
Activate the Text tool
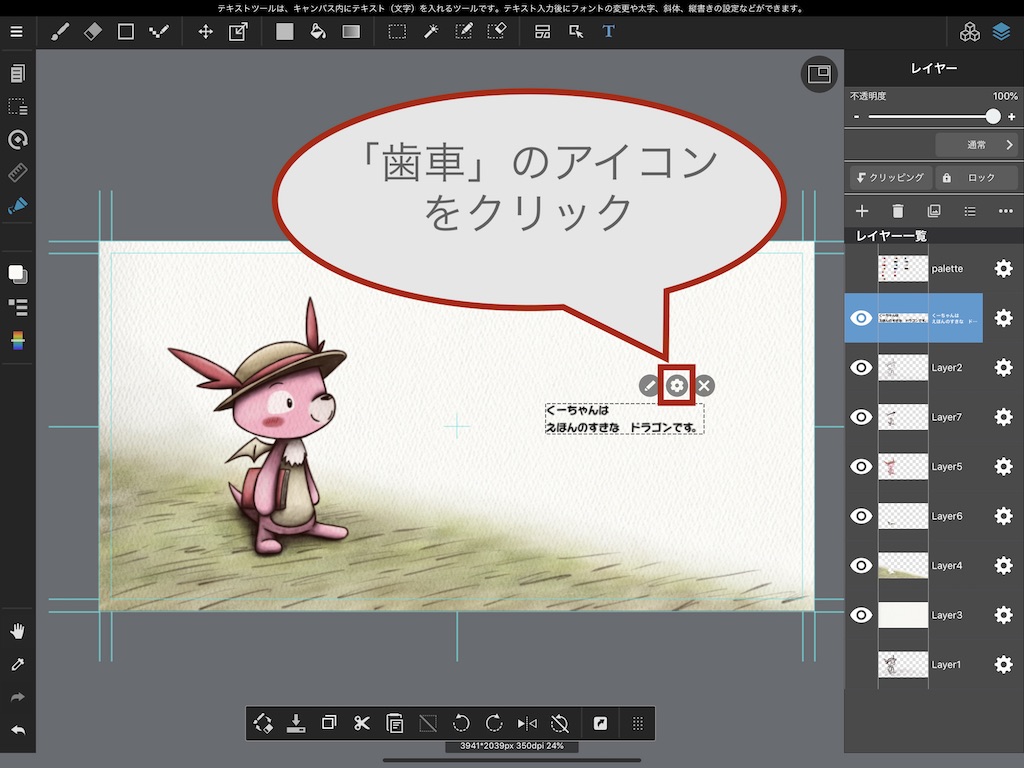tap(608, 32)
